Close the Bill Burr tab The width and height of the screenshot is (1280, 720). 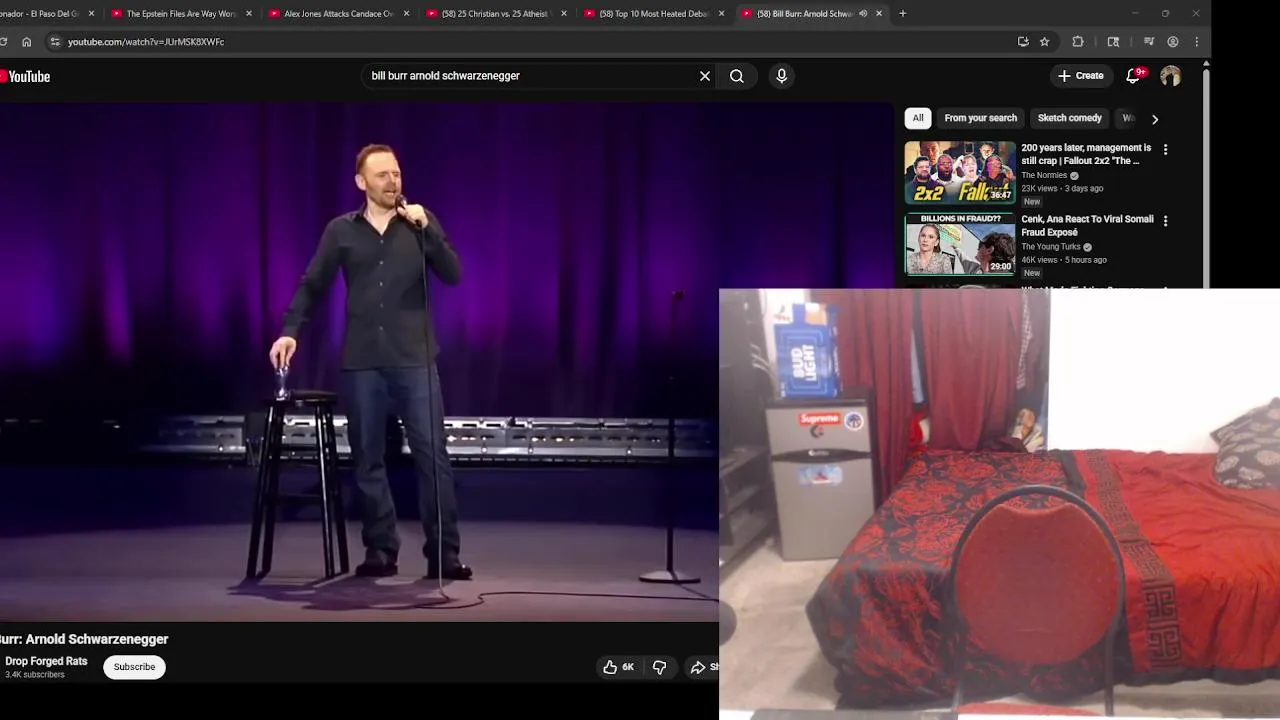879,14
